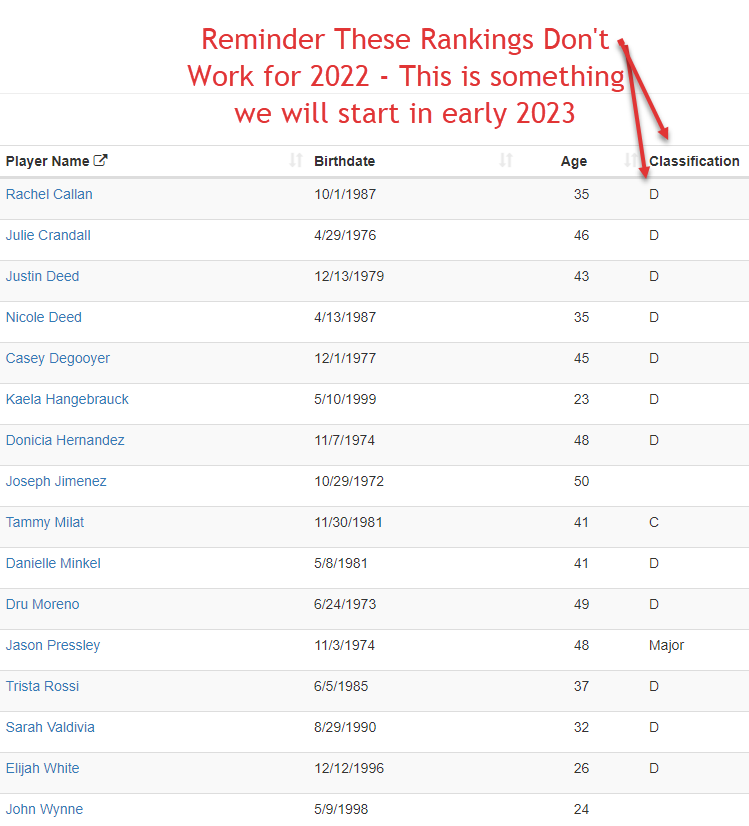Click the Danielle Minkel link
The image size is (749, 826).
click(x=53, y=563)
